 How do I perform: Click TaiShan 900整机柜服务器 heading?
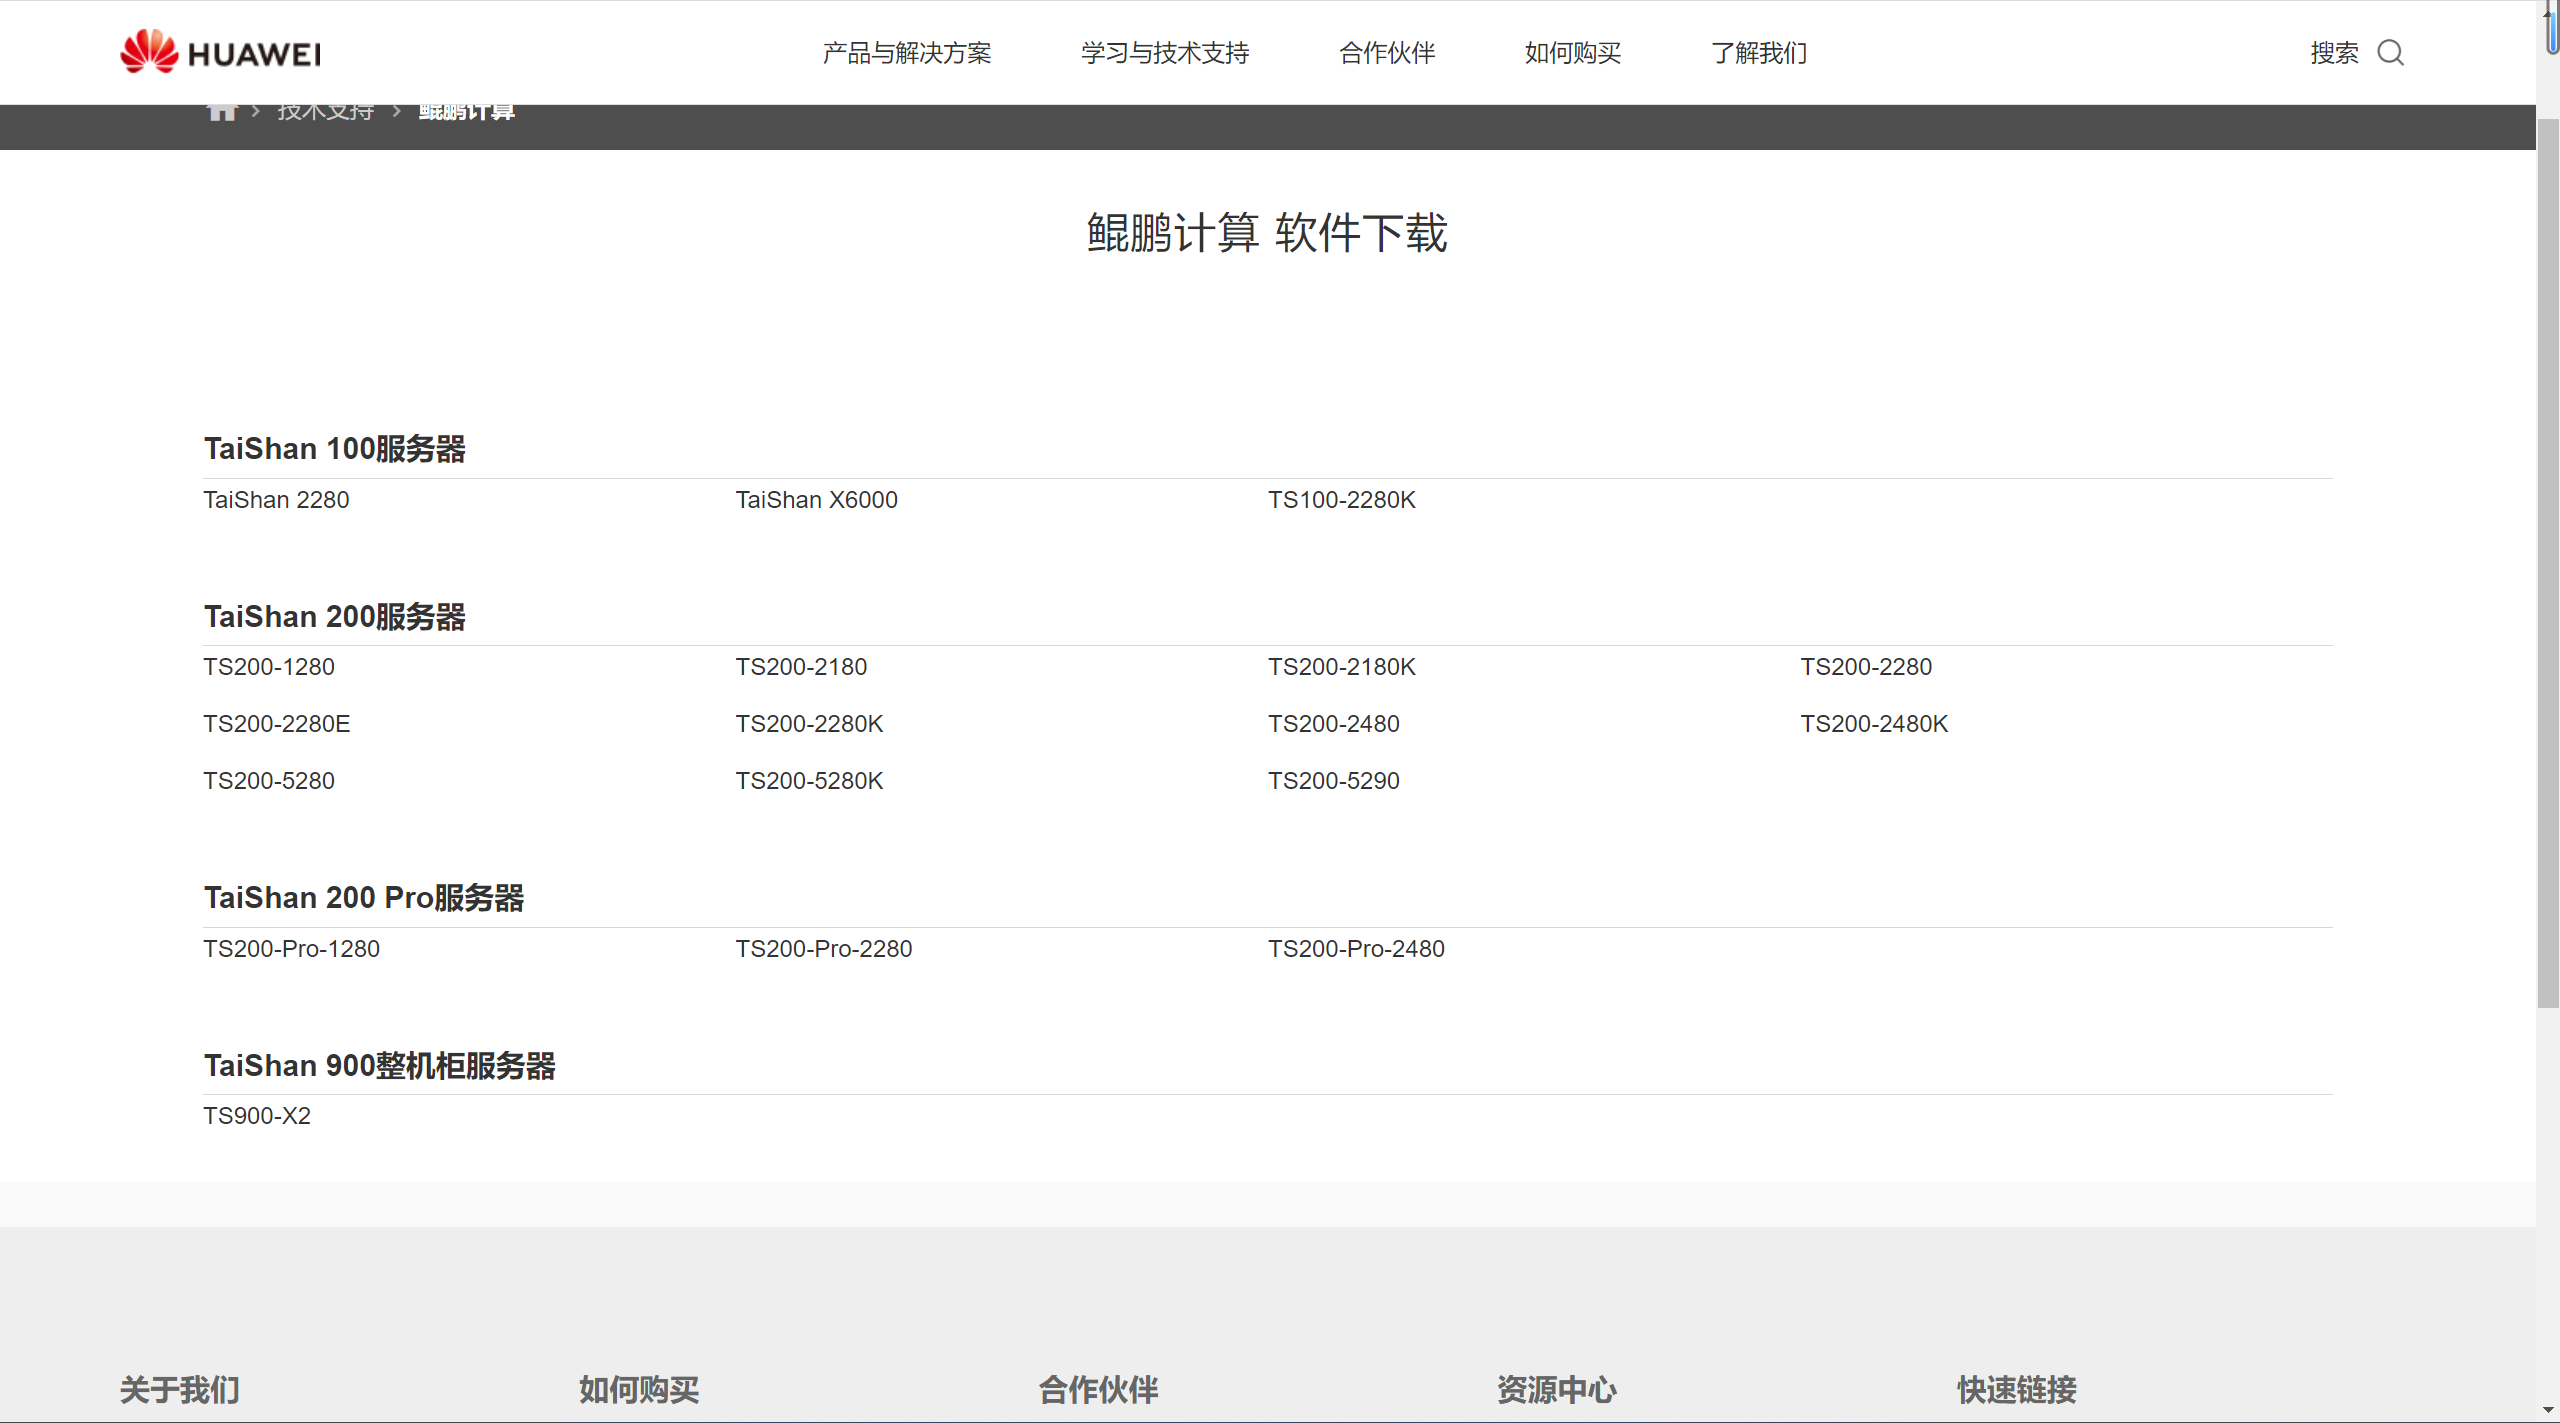[x=380, y=1066]
